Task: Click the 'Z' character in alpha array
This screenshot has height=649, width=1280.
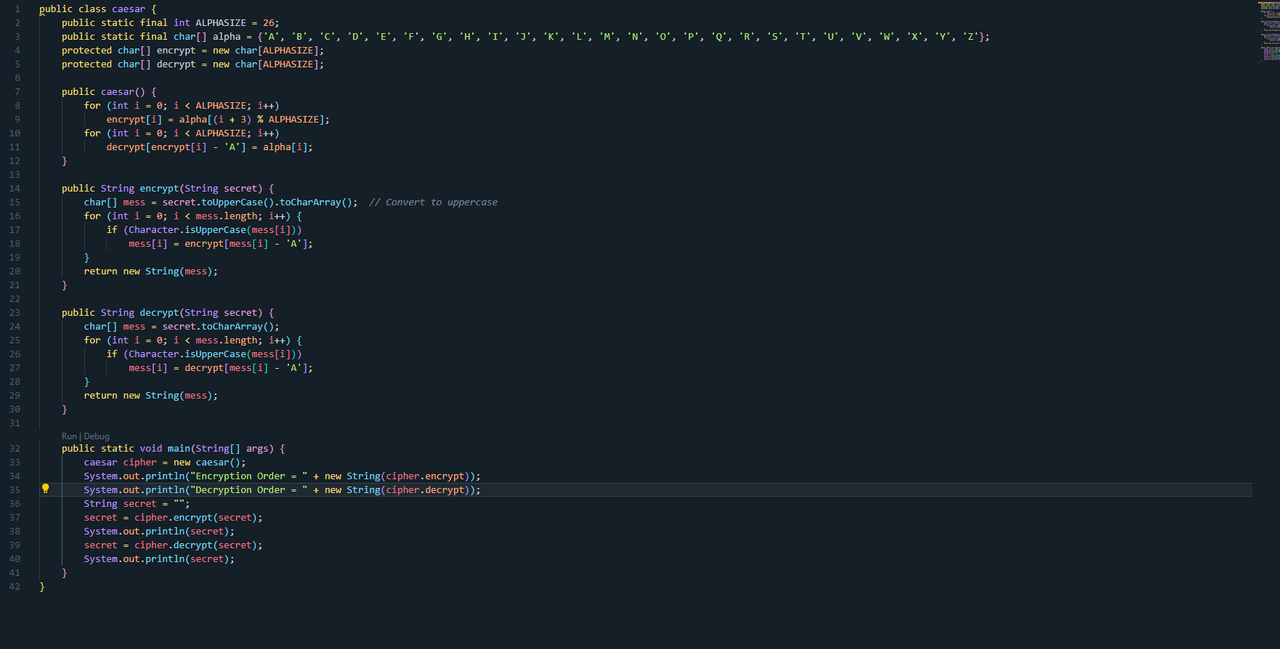Action: pos(969,36)
